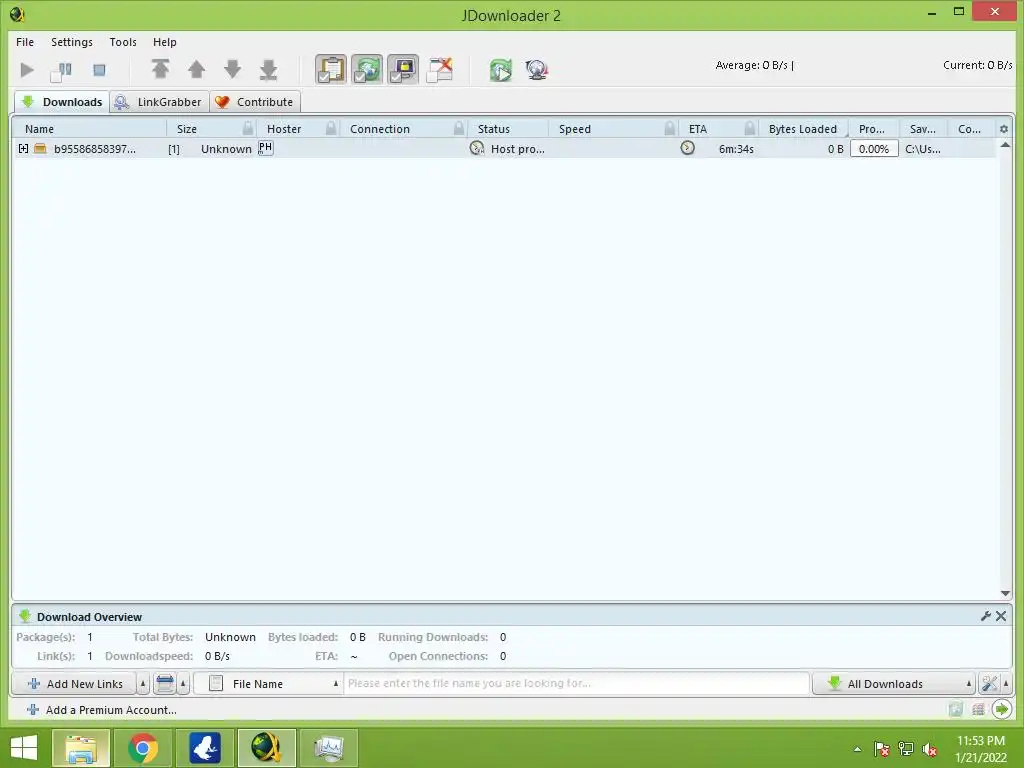Toggle auto reconnect in the toolbar

point(367,70)
